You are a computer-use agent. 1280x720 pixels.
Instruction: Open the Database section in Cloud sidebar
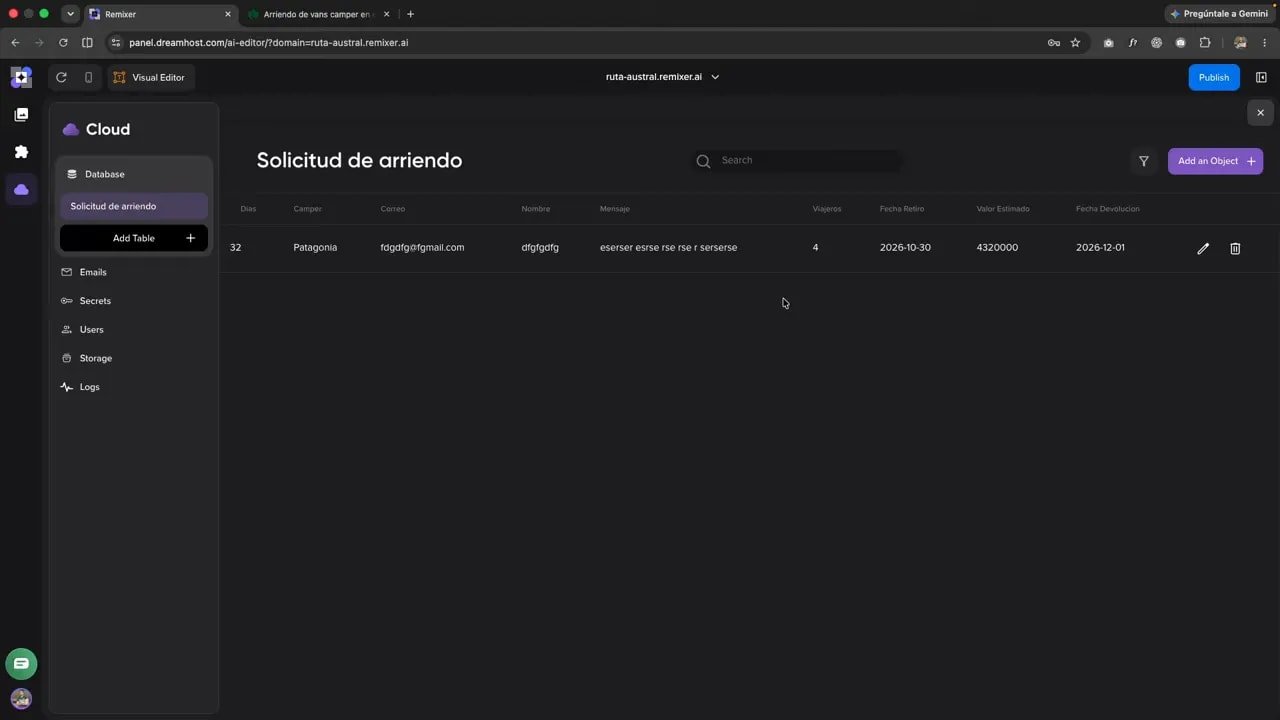pyautogui.click(x=134, y=174)
